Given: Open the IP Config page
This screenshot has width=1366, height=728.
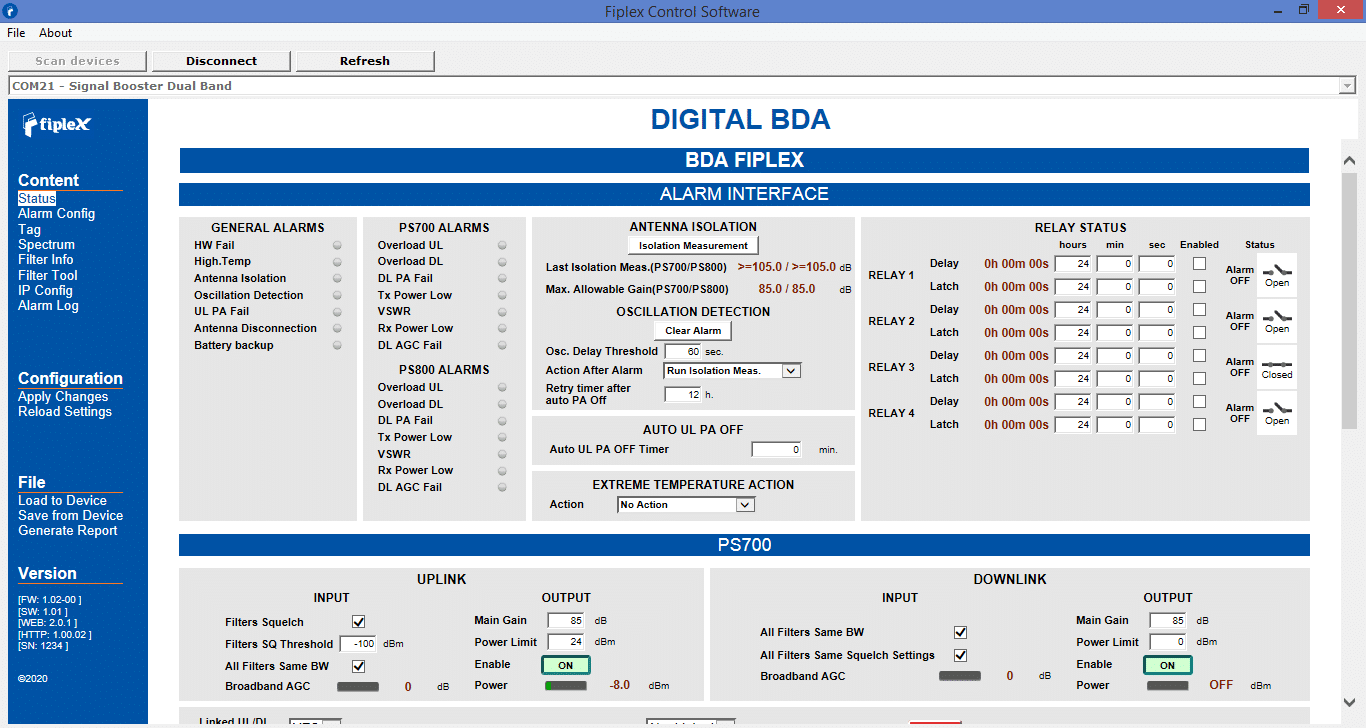Looking at the screenshot, I should pos(45,291).
